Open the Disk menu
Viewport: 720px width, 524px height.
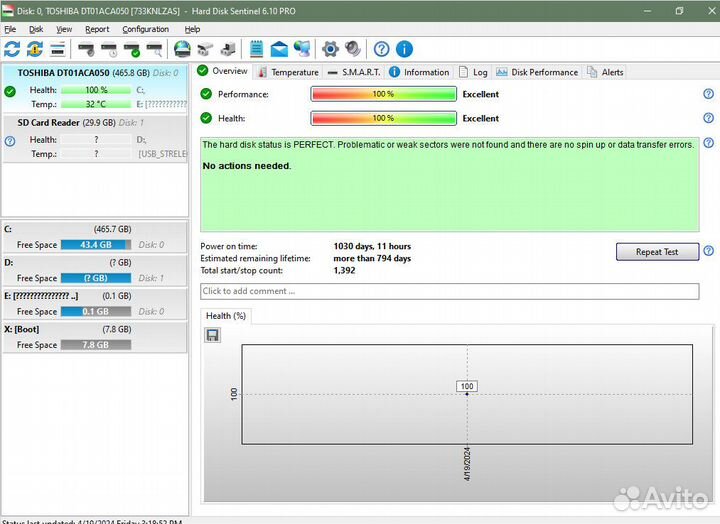point(36,29)
